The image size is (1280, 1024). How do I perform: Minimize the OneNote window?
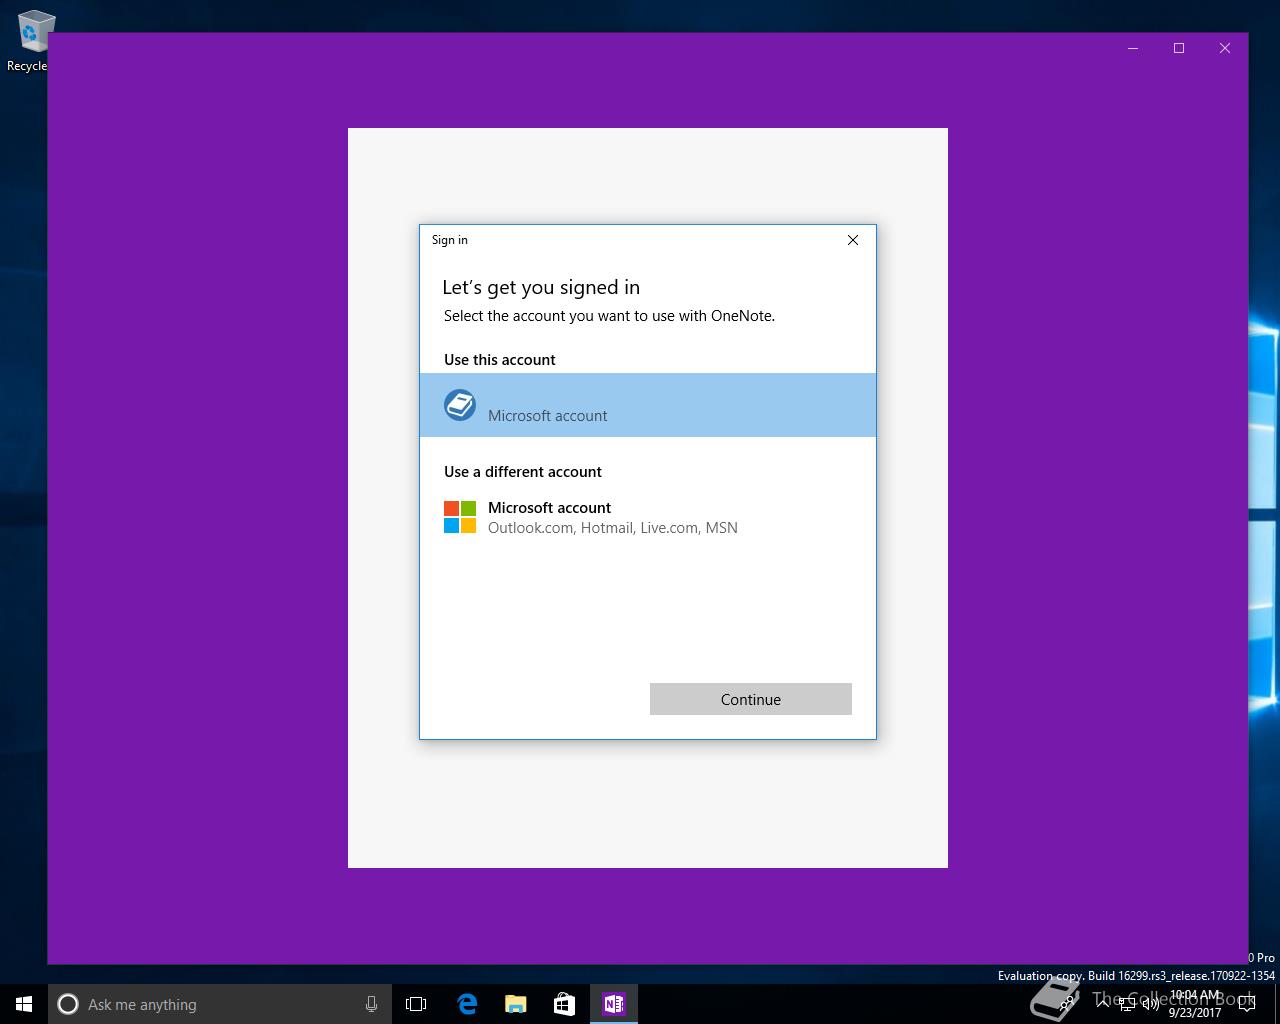(1133, 48)
